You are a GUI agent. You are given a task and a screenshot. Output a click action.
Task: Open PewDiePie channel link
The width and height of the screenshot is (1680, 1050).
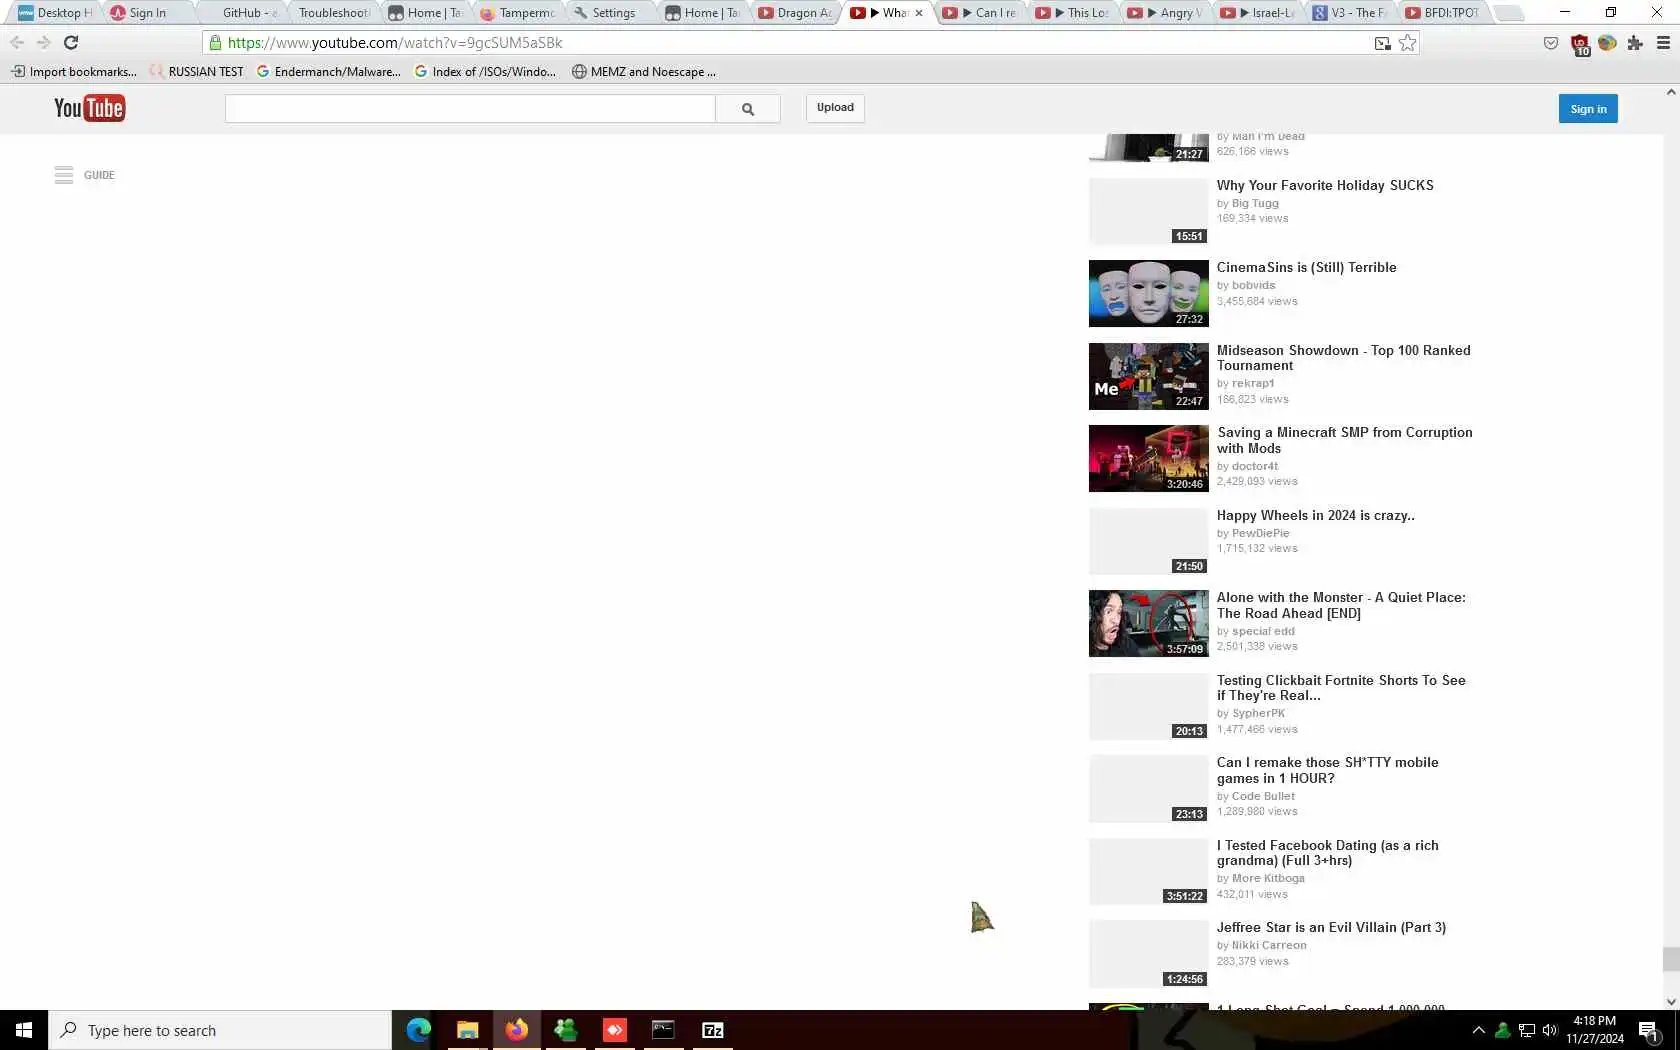1260,533
